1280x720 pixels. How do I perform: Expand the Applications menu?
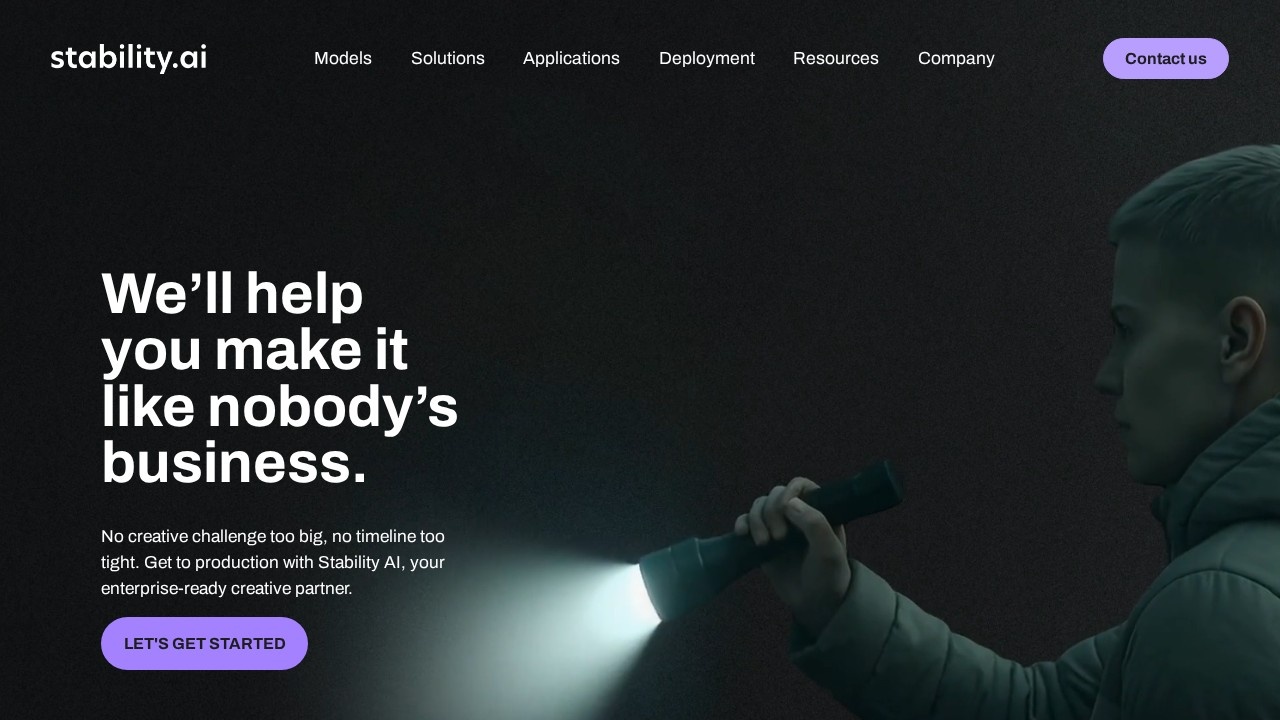pyautogui.click(x=571, y=58)
